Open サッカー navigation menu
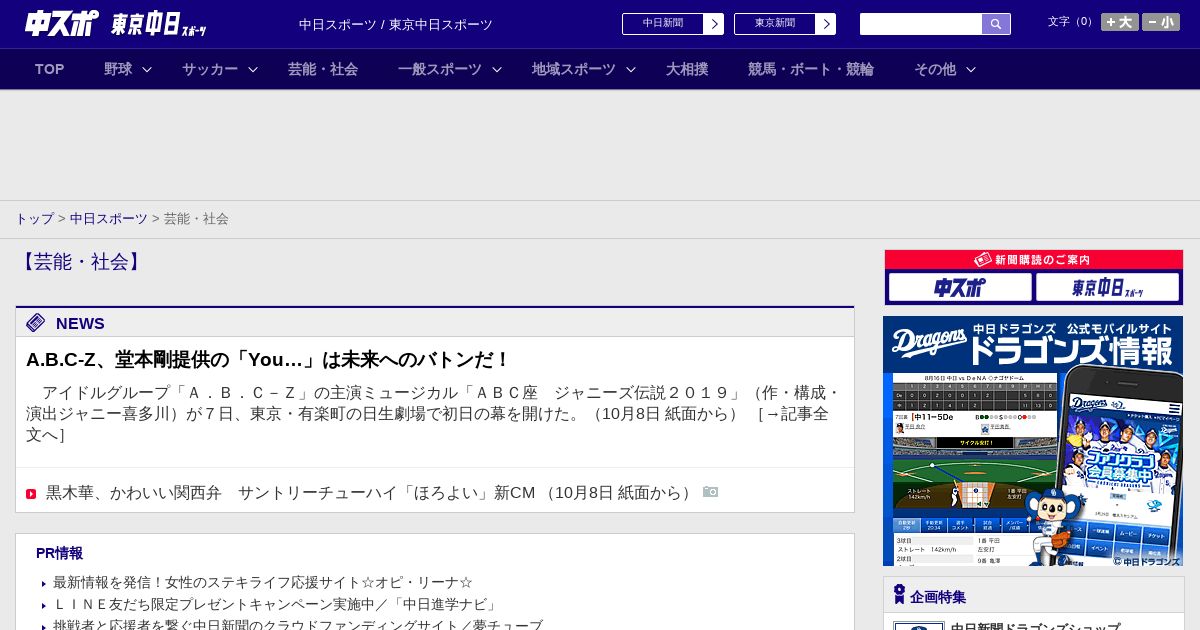This screenshot has width=1200, height=630. 210,69
